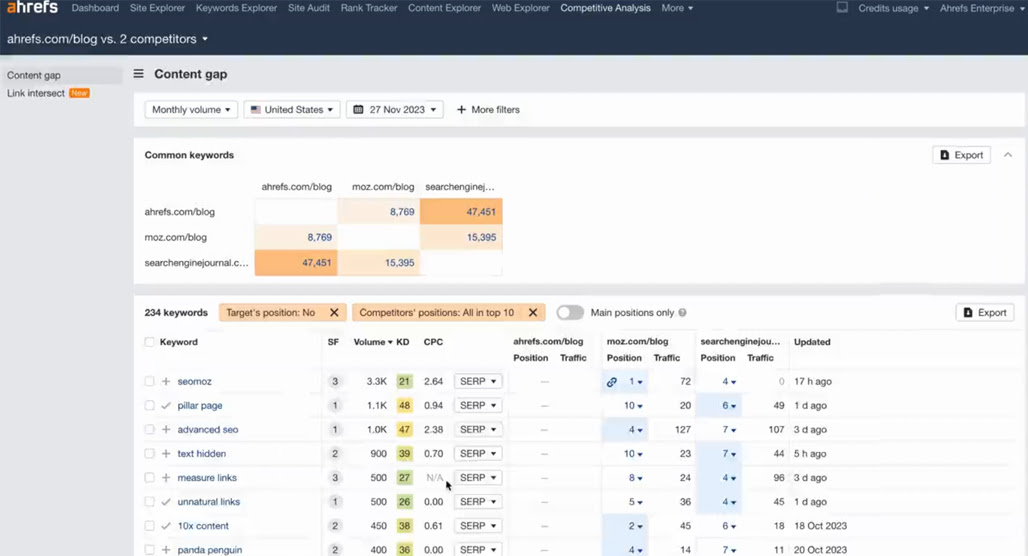Click SF badge 2 for text hidden

[x=335, y=454]
